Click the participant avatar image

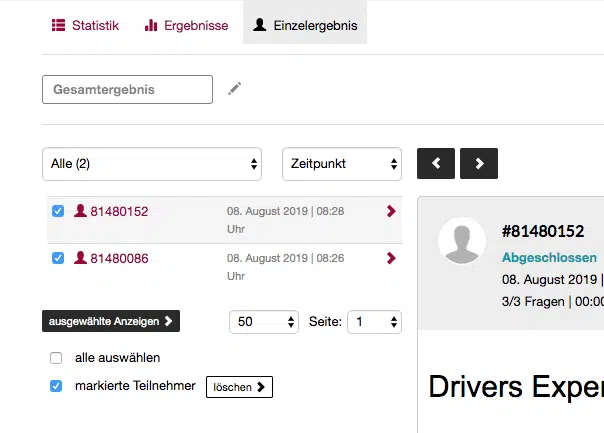click(461, 241)
